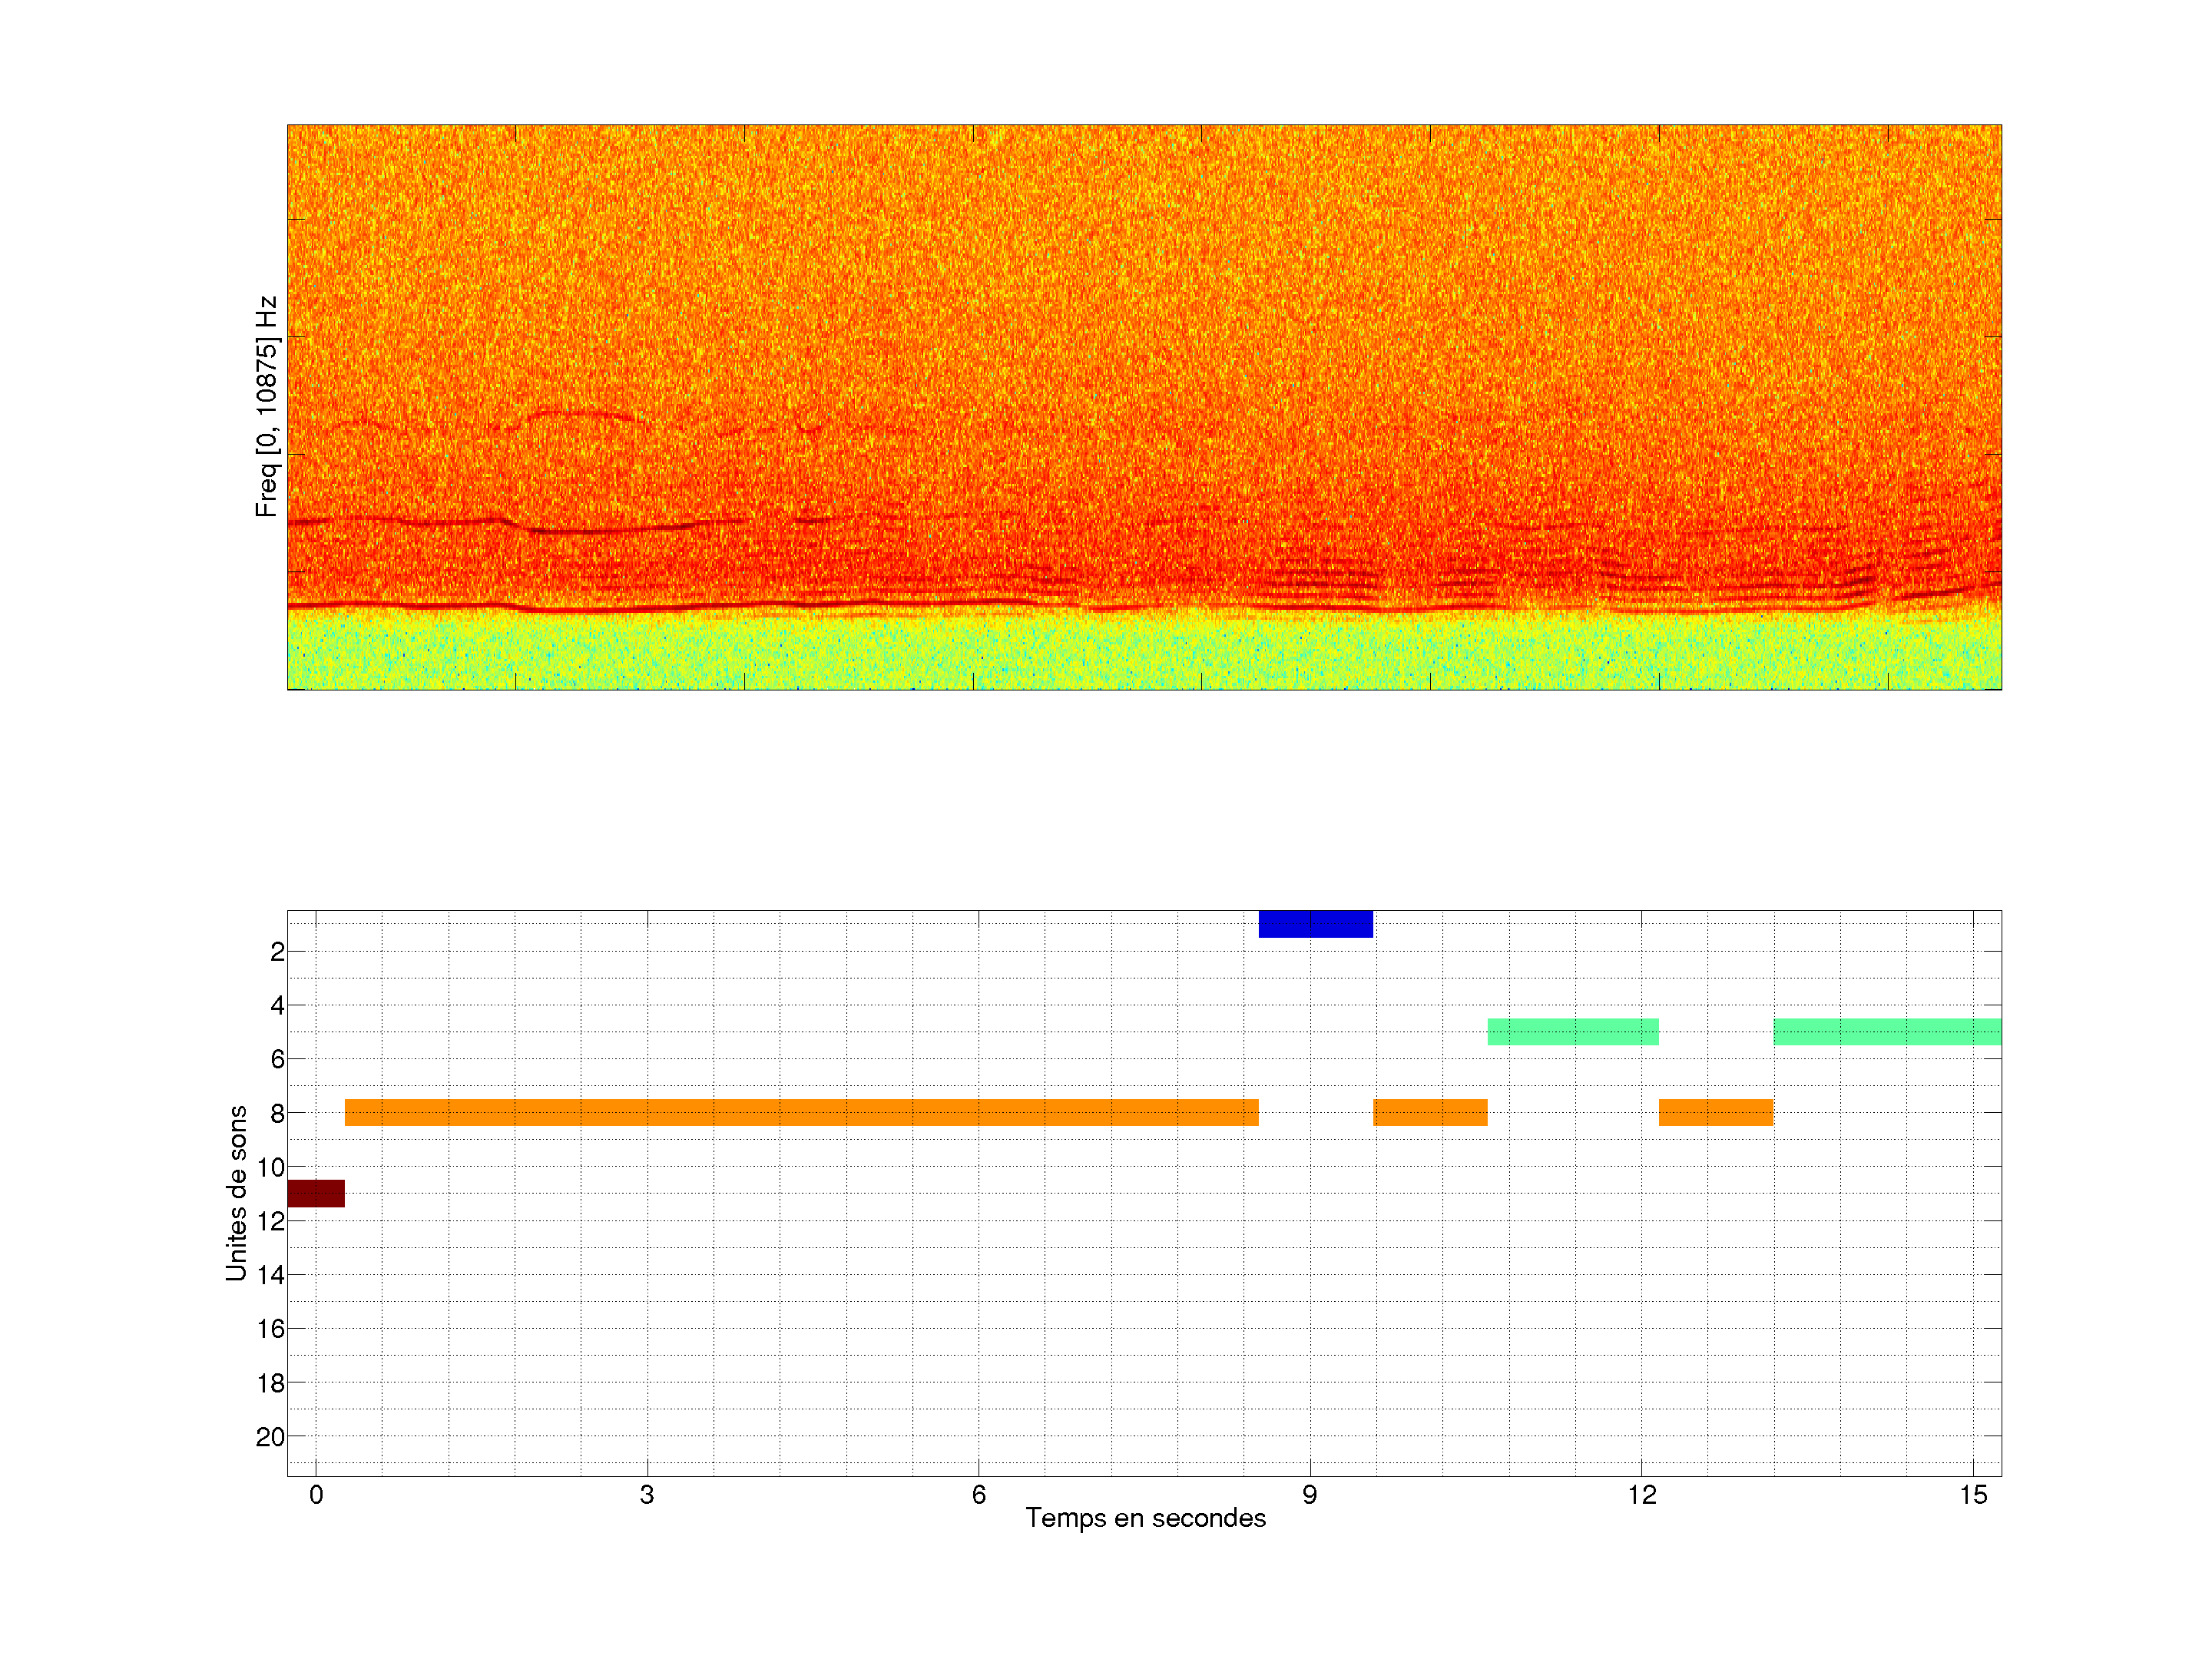Click the y-axis tick label 20
This screenshot has height=1659, width=2212.
[x=270, y=1437]
